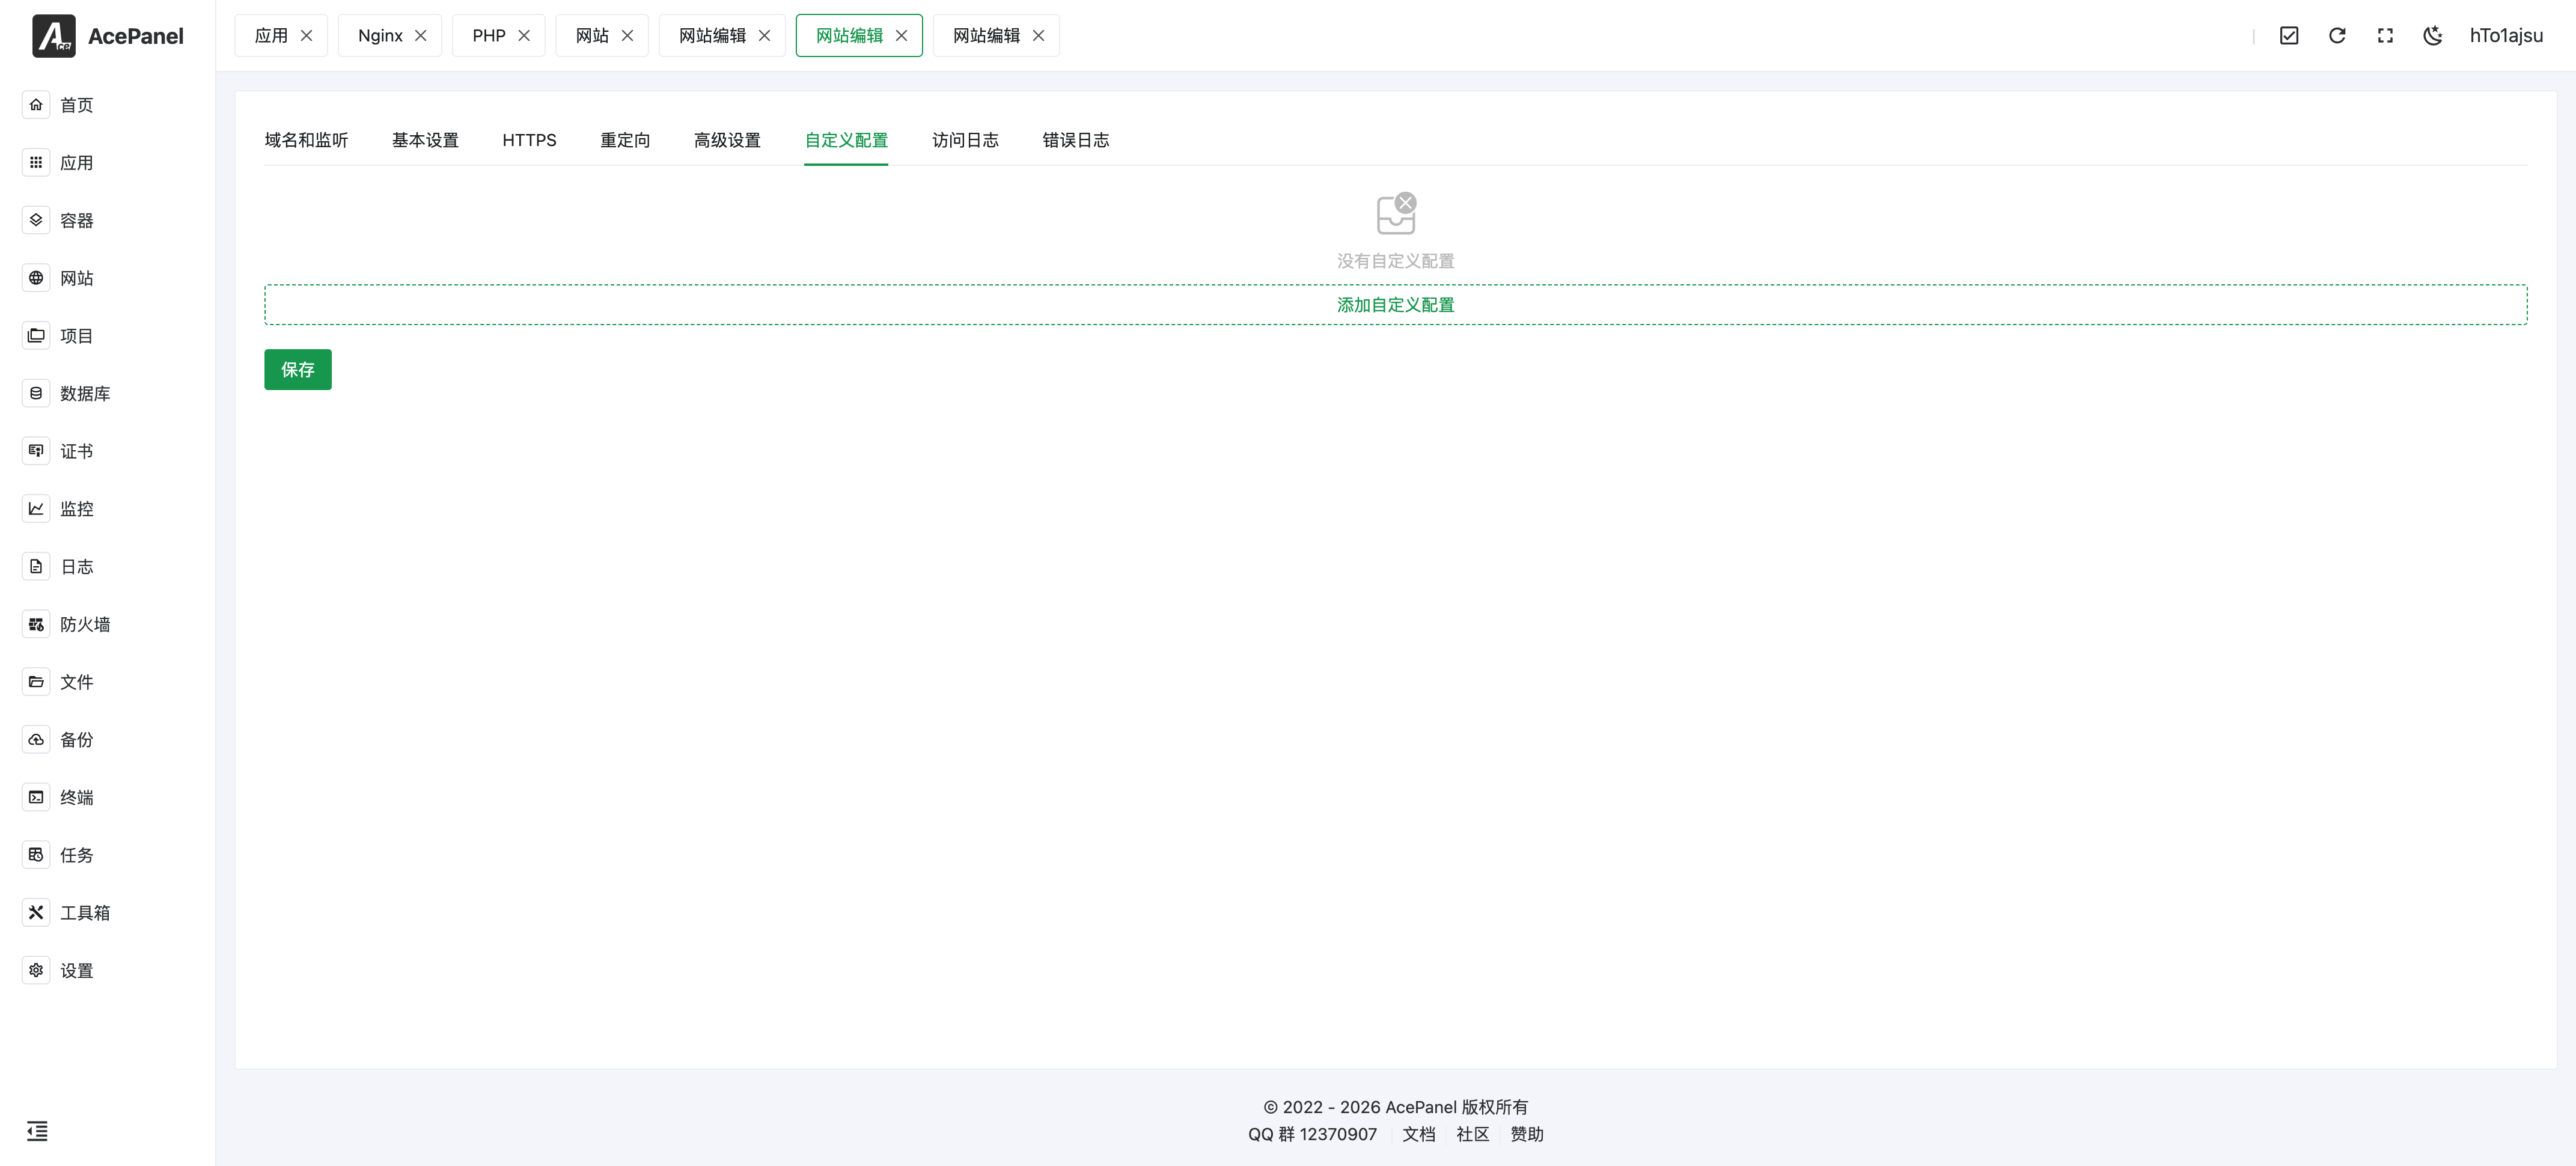This screenshot has width=2576, height=1166.
Task: Close the PHP tab
Action: [524, 36]
